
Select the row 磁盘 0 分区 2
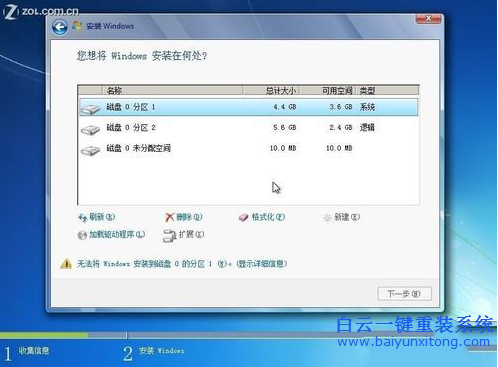249,128
